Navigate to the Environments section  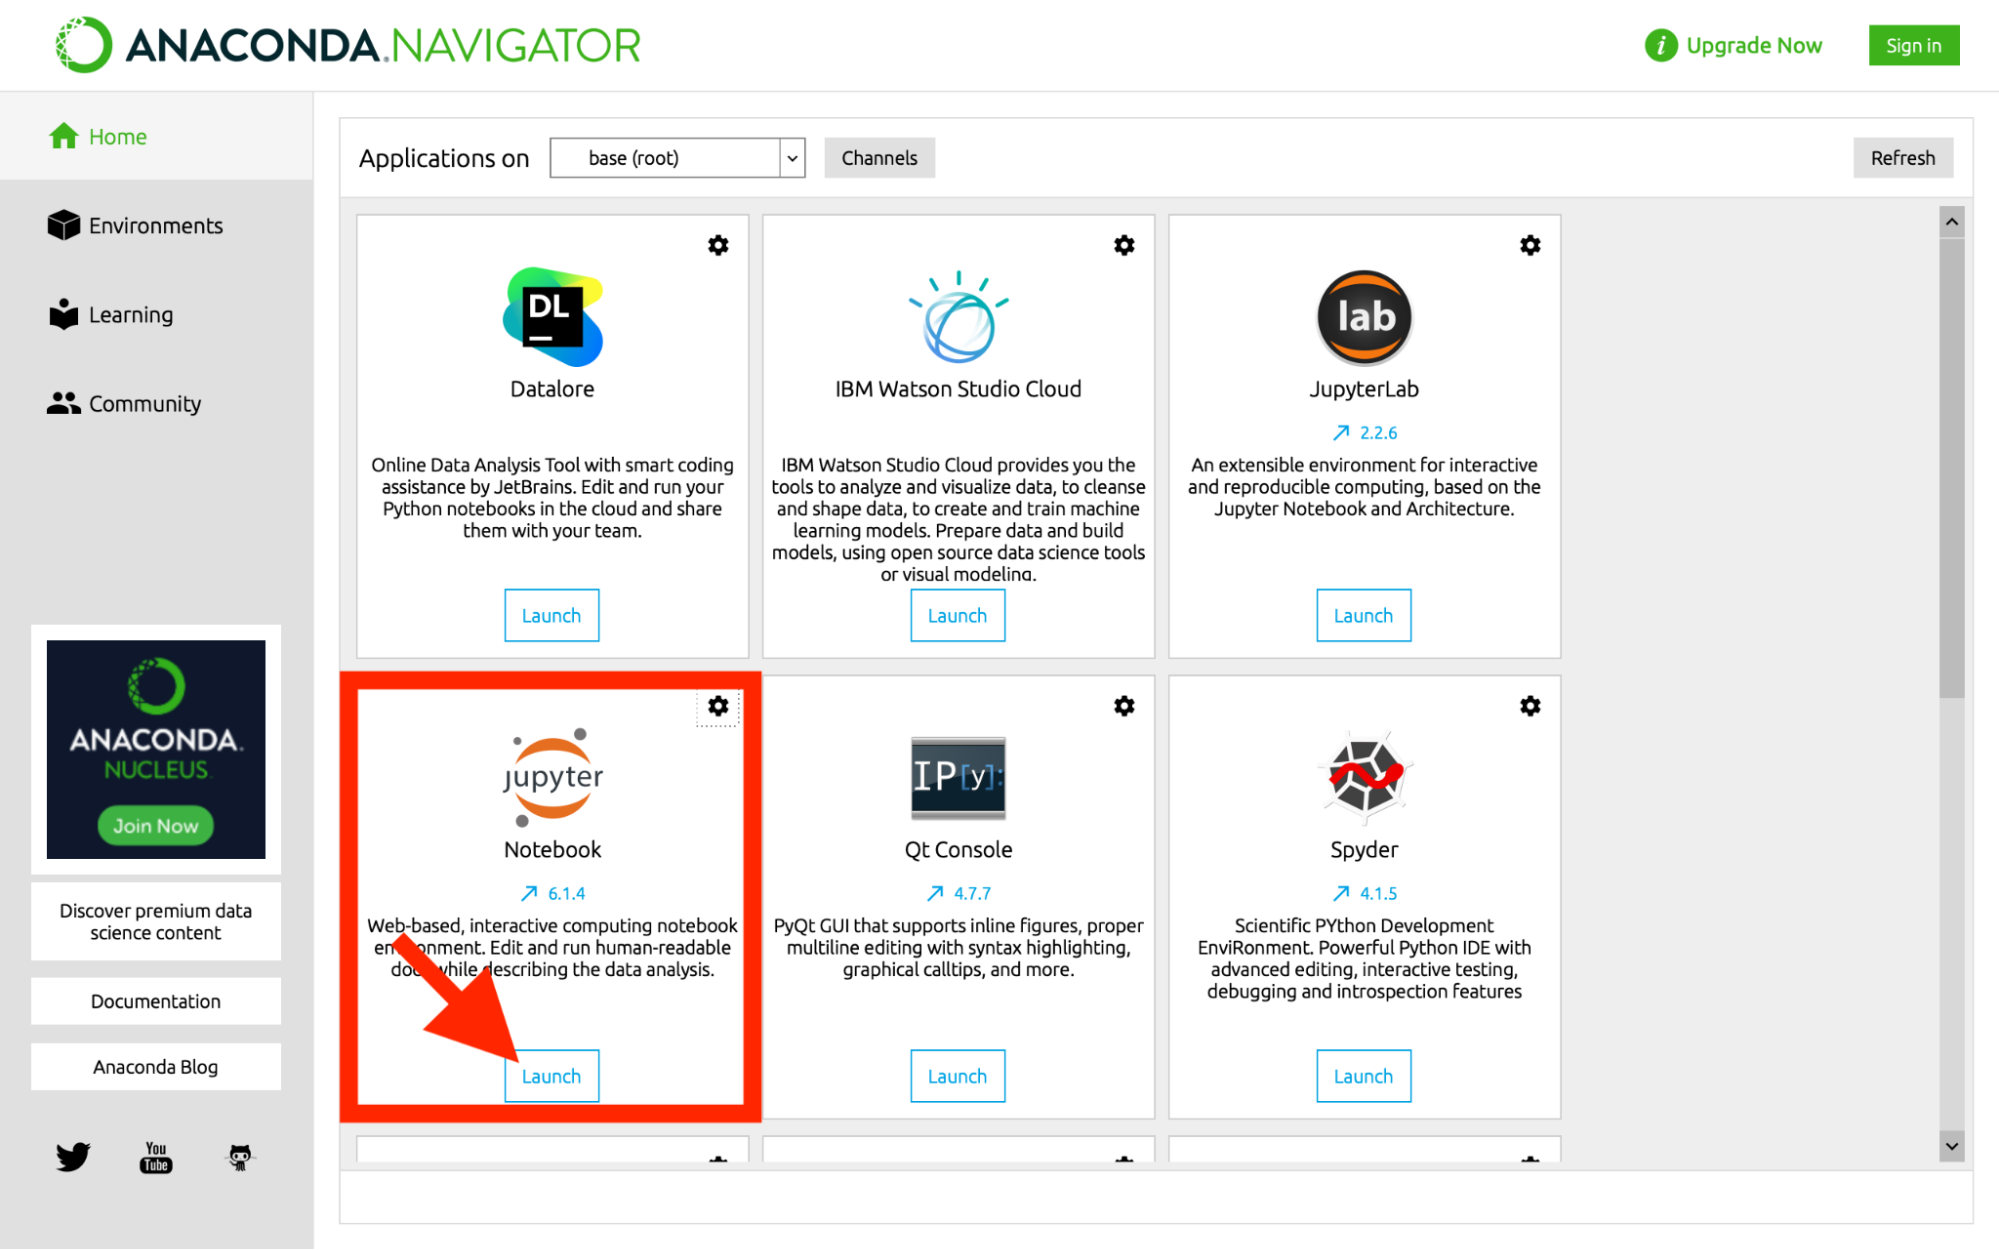click(x=157, y=225)
